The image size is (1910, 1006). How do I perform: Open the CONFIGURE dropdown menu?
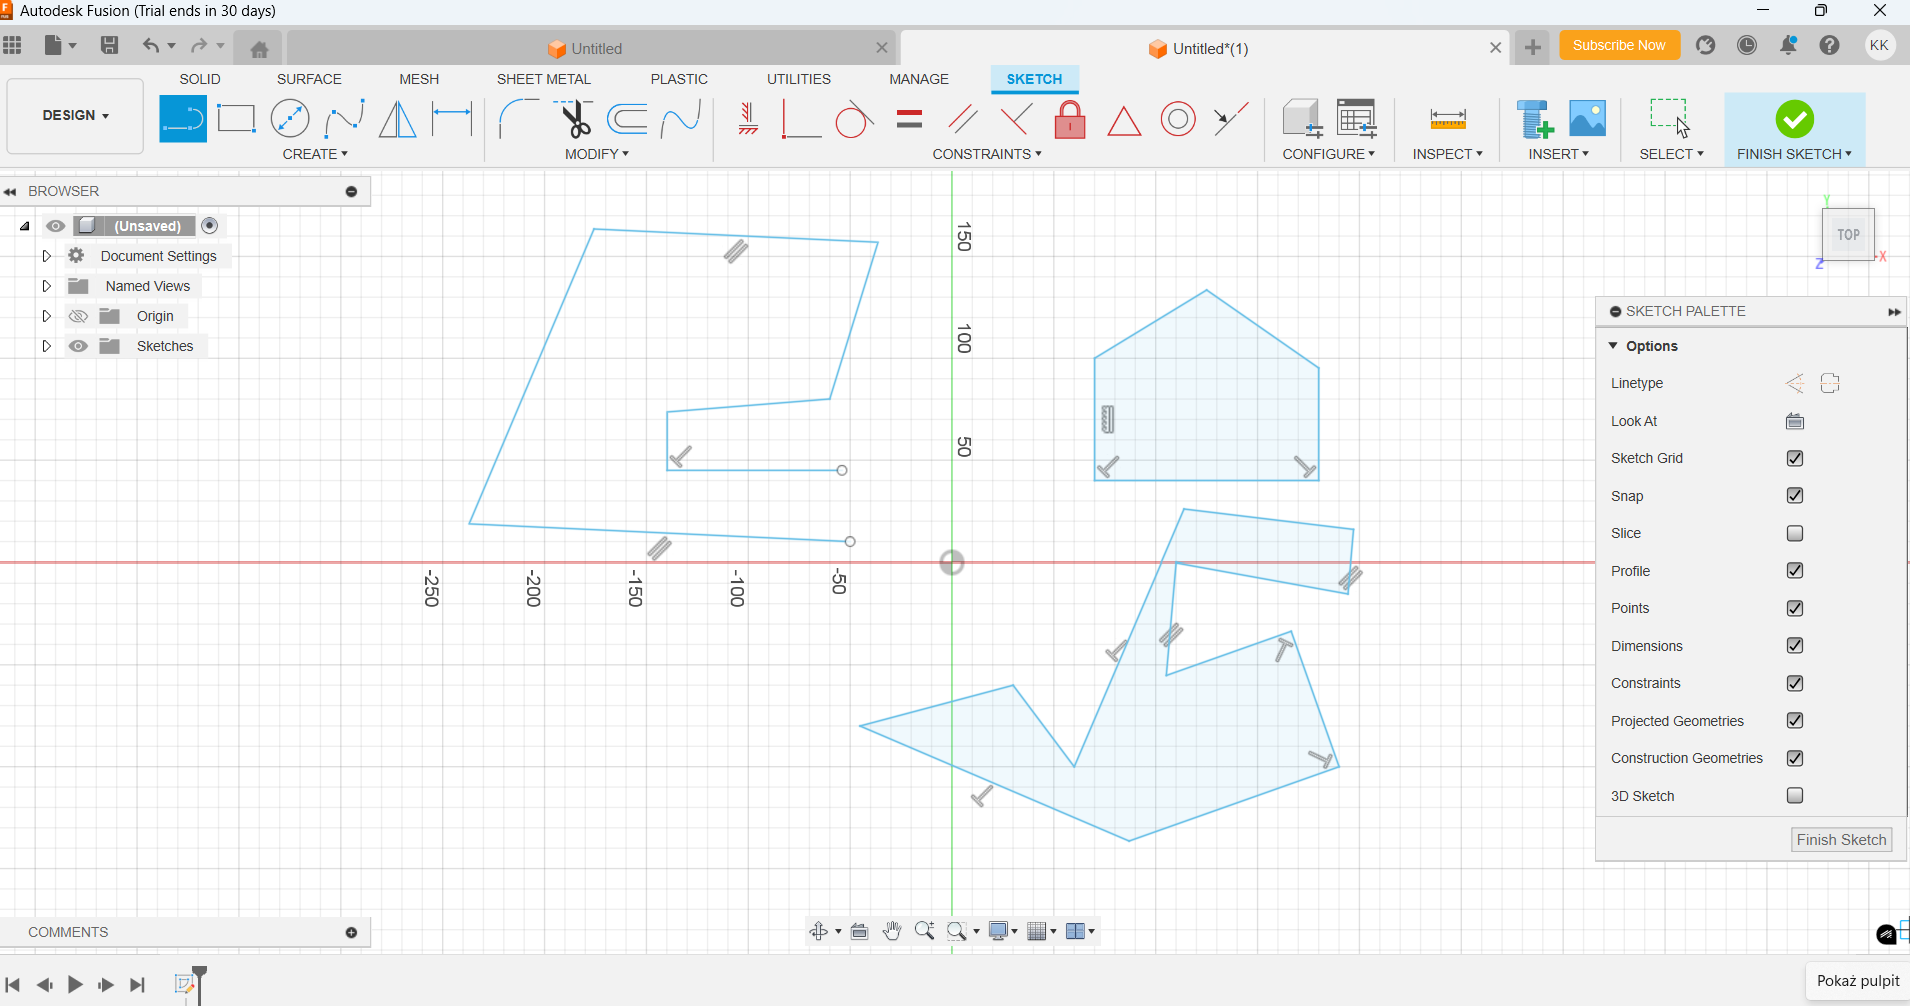click(1328, 154)
